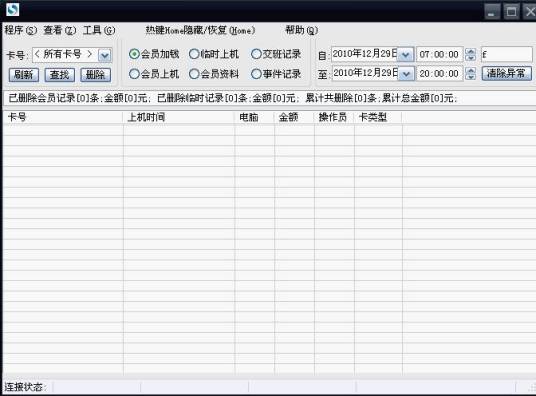
Task: Click the 查找 button
Action: (59, 75)
